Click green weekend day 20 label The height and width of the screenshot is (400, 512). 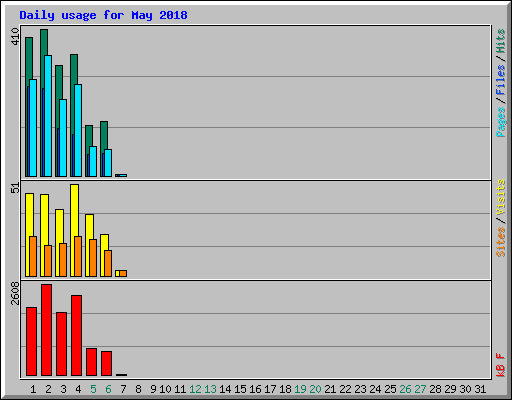click(x=315, y=389)
